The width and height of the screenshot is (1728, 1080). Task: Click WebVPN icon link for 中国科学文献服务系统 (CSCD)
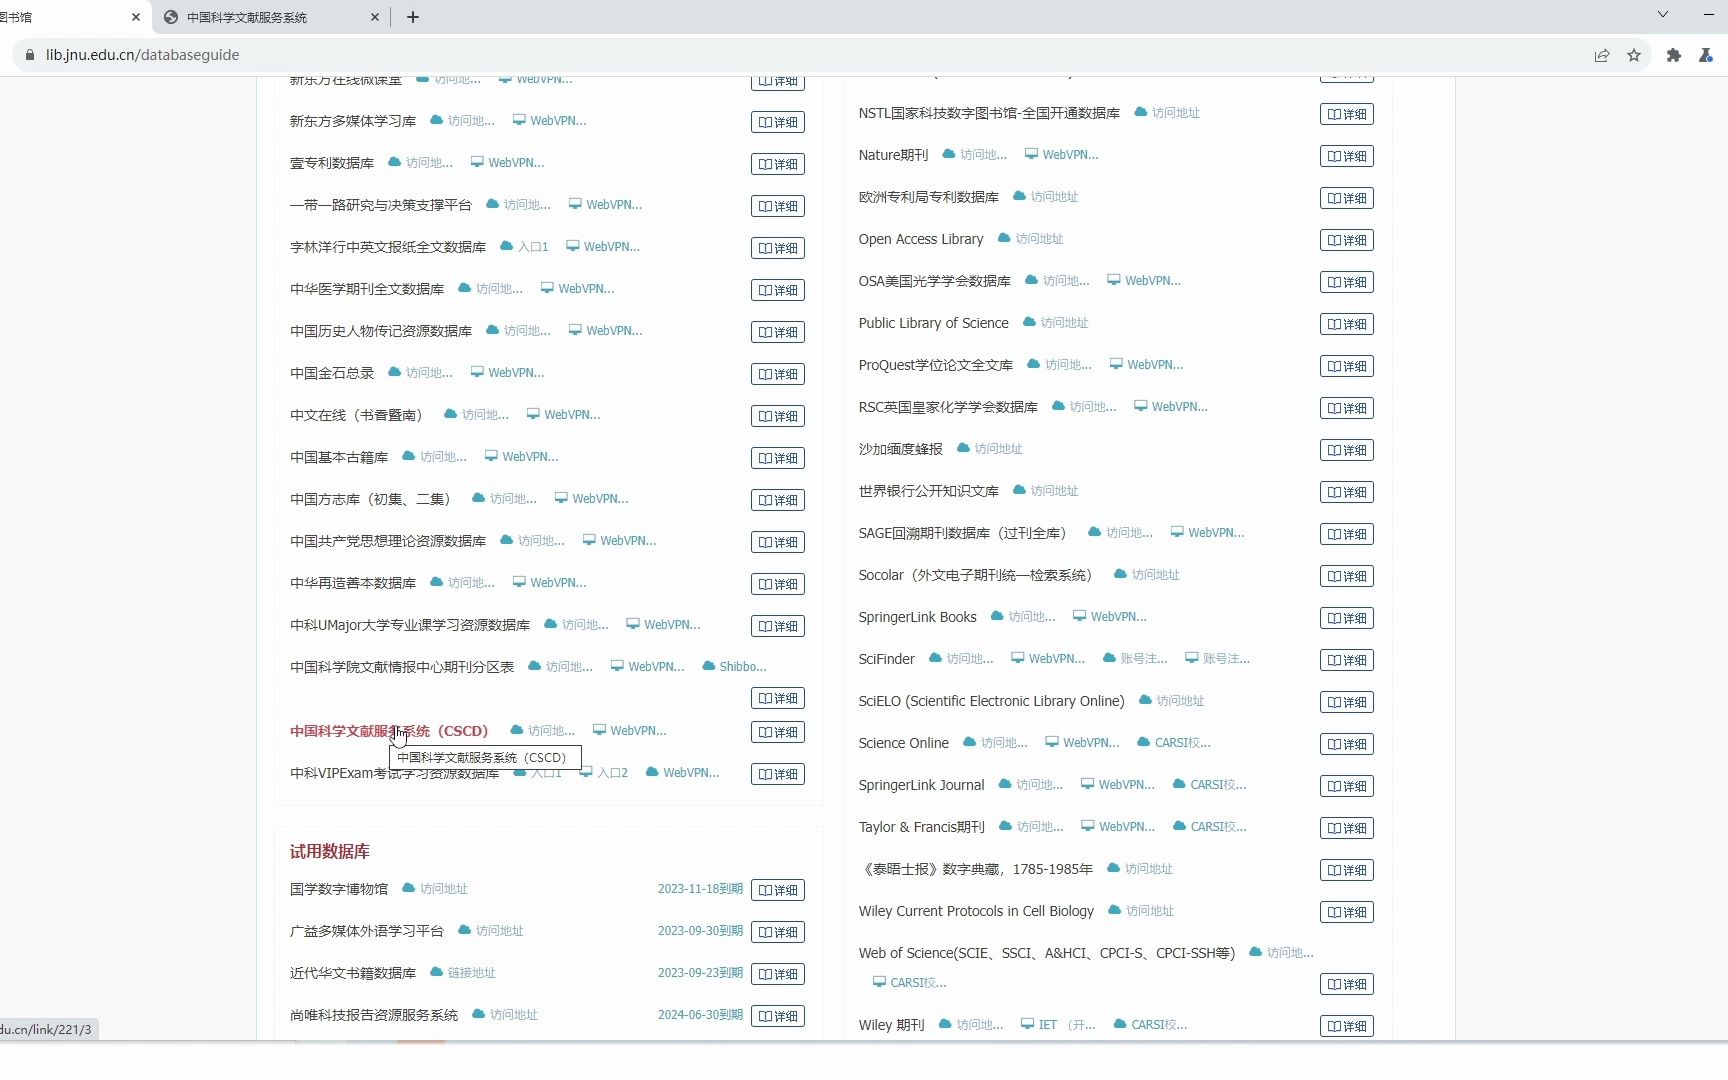(629, 731)
